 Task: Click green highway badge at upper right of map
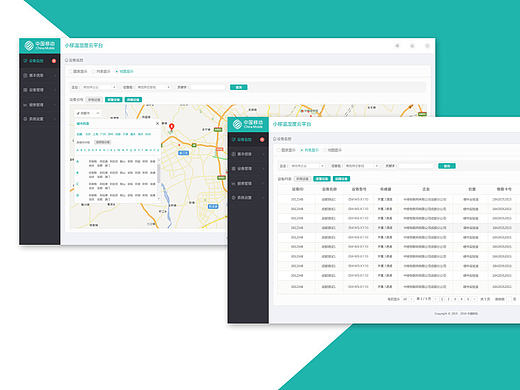pos(422,114)
